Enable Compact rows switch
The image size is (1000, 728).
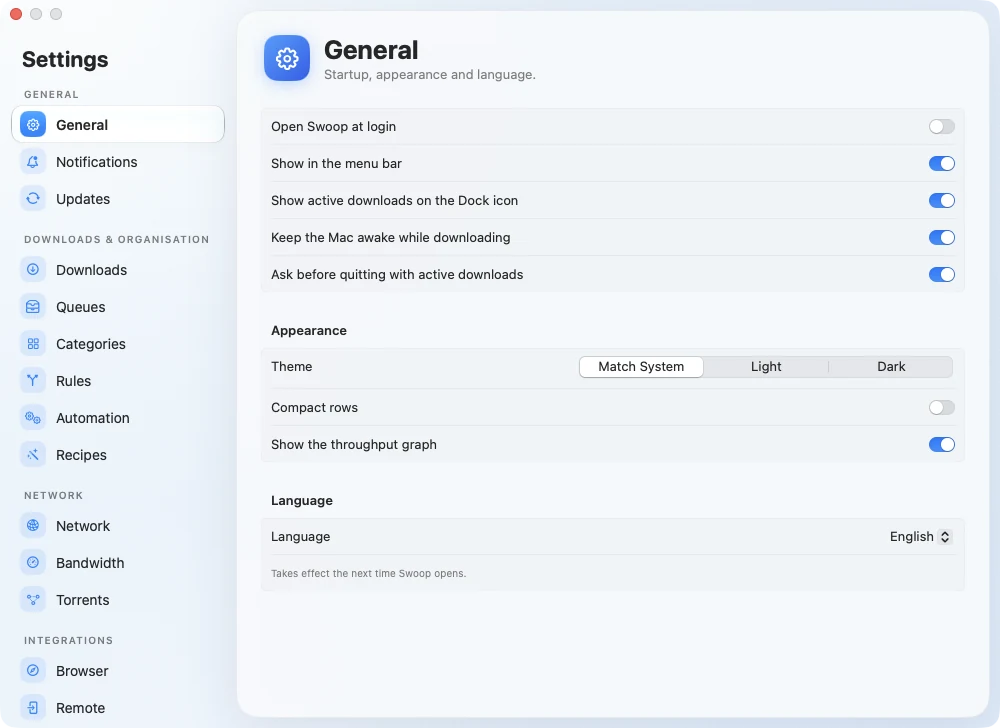tap(941, 407)
